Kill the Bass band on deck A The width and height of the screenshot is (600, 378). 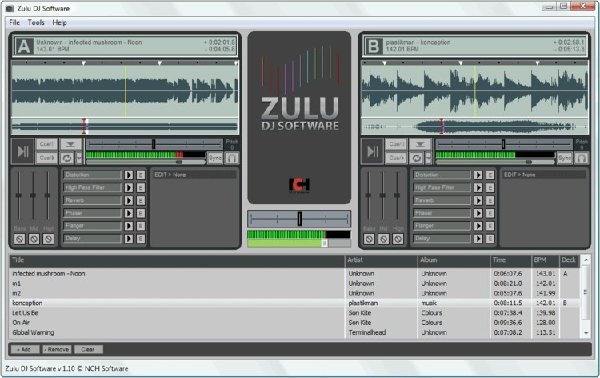click(20, 239)
